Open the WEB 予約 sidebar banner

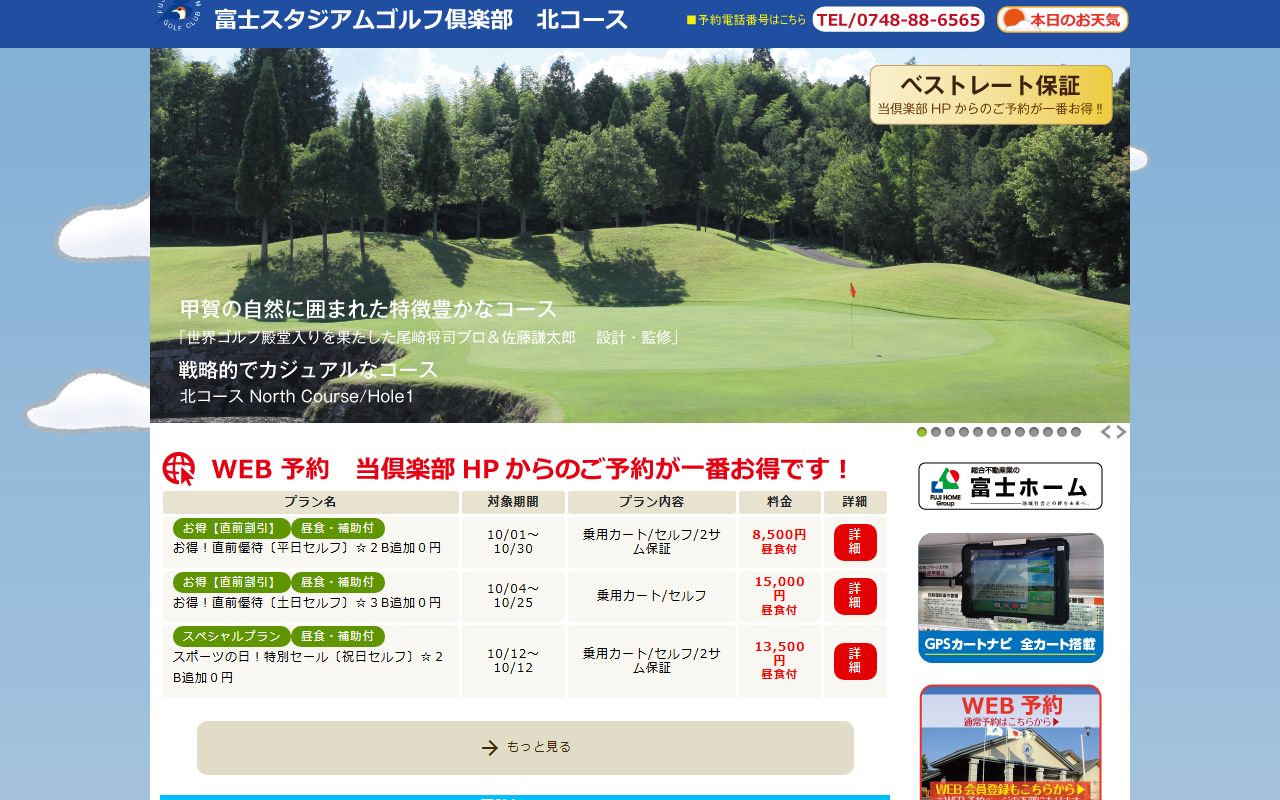click(x=1010, y=742)
